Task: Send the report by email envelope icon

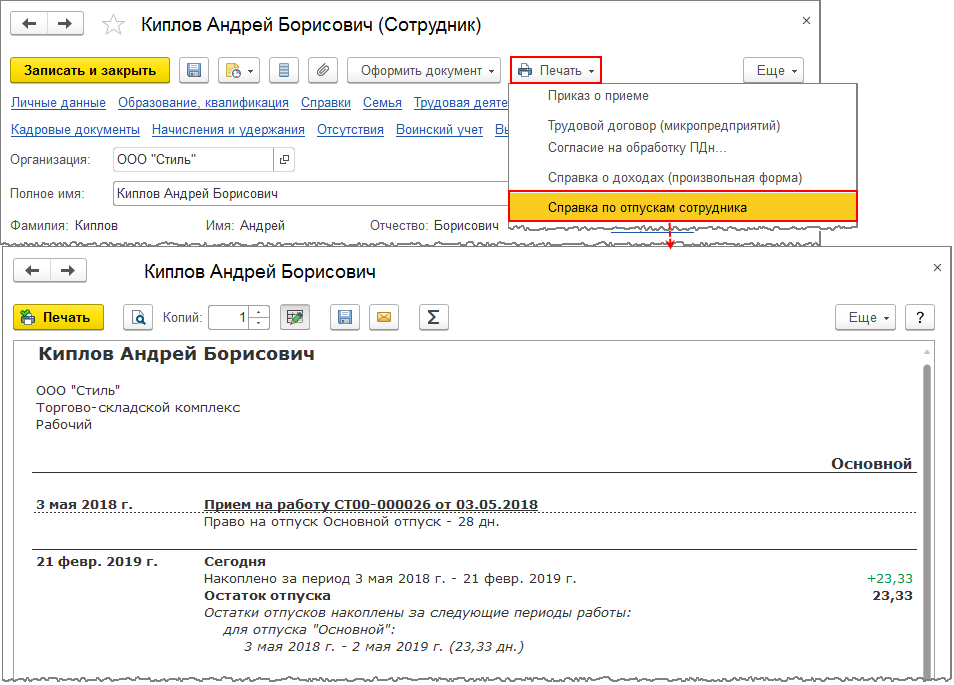Action: click(x=384, y=318)
